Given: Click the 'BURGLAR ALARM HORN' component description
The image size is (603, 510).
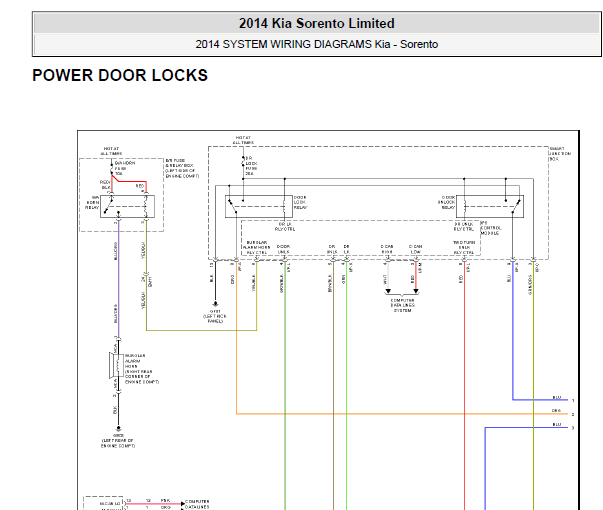Looking at the screenshot, I should pos(142,369).
